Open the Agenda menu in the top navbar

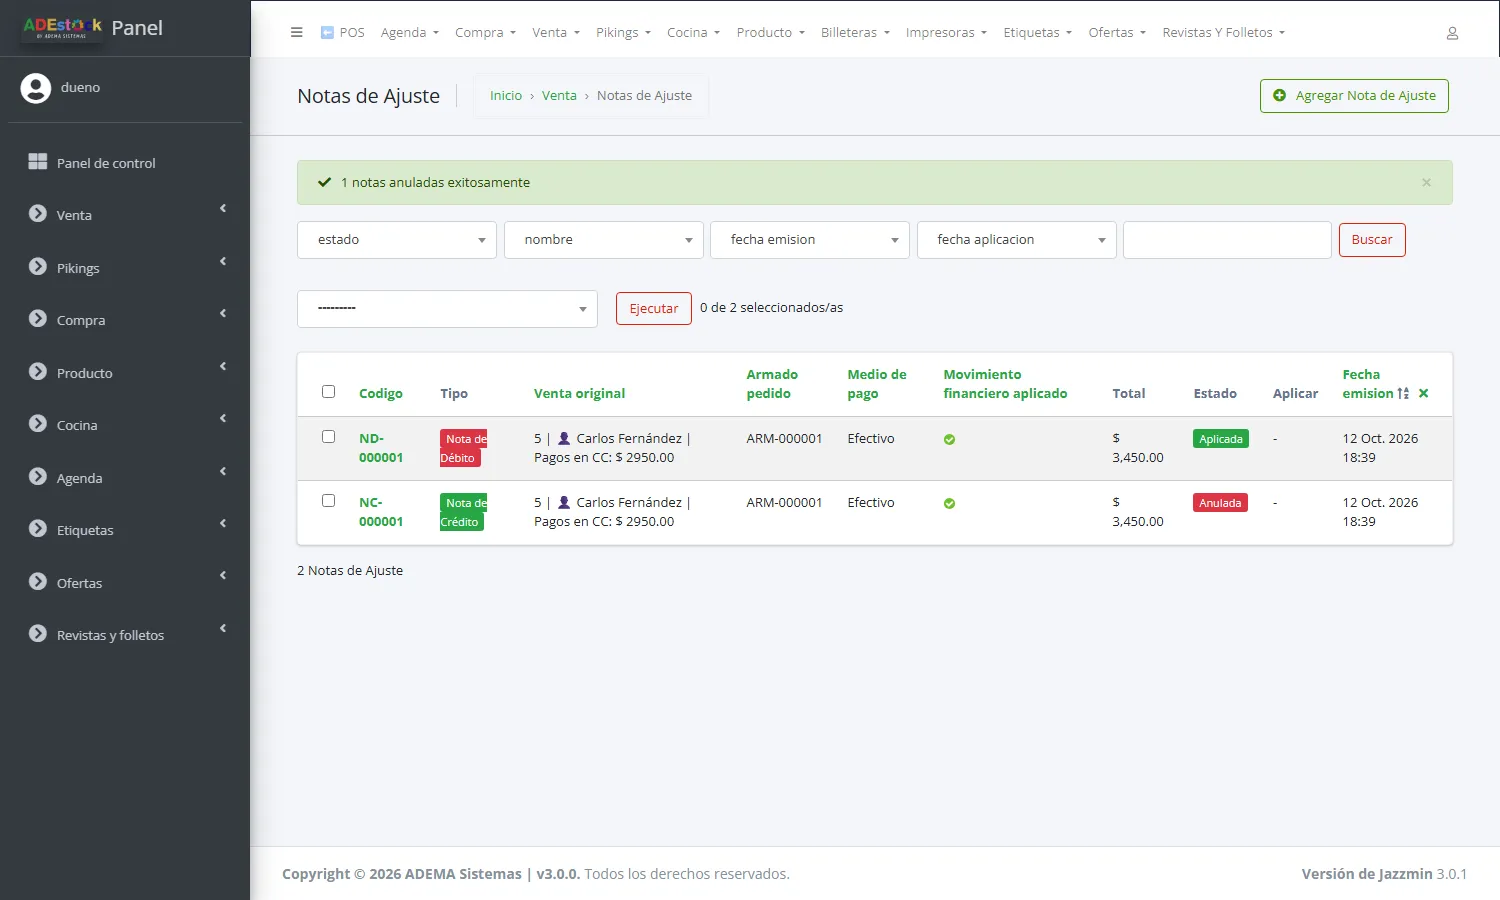pyautogui.click(x=410, y=32)
